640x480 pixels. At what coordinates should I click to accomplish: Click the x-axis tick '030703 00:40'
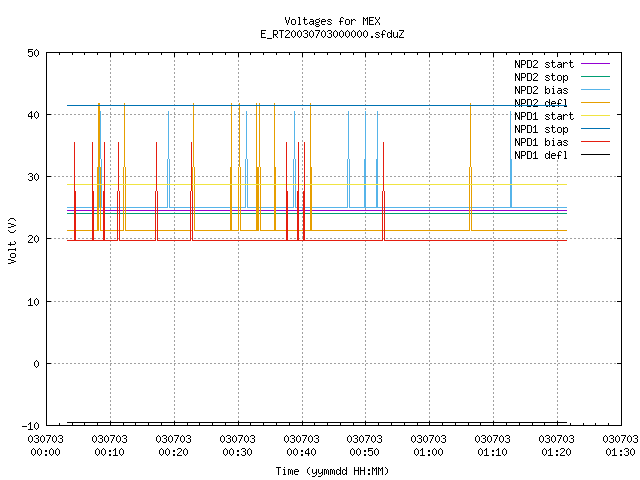pos(301,446)
